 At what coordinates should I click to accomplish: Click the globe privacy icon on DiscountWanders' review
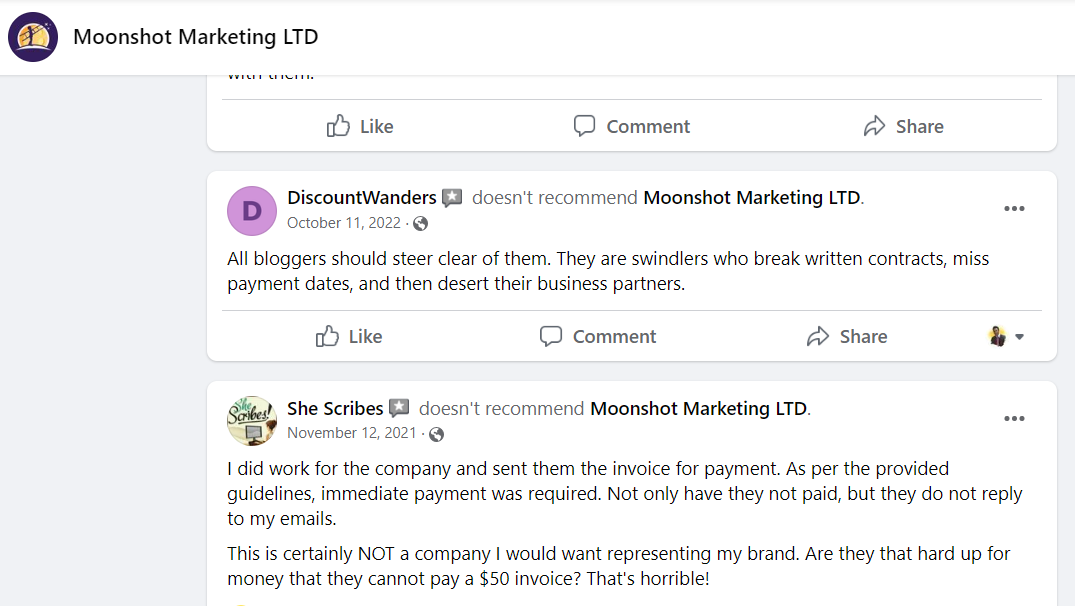pyautogui.click(x=420, y=223)
